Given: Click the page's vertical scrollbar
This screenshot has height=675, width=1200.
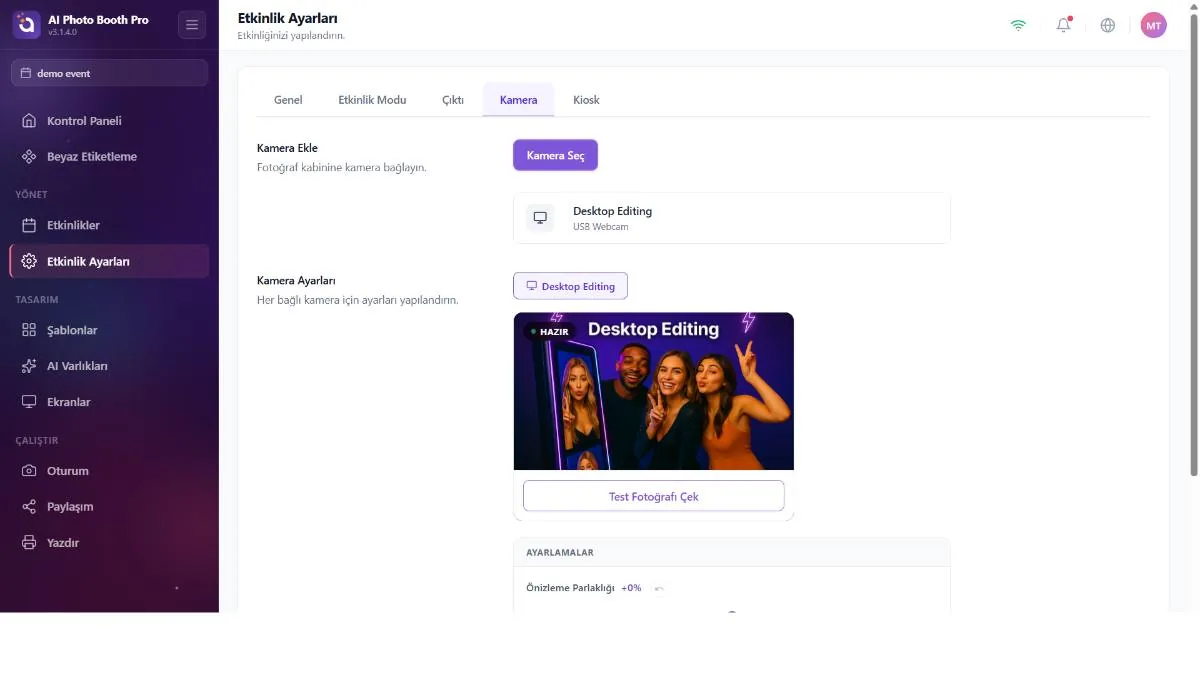Looking at the screenshot, I should click(1194, 245).
